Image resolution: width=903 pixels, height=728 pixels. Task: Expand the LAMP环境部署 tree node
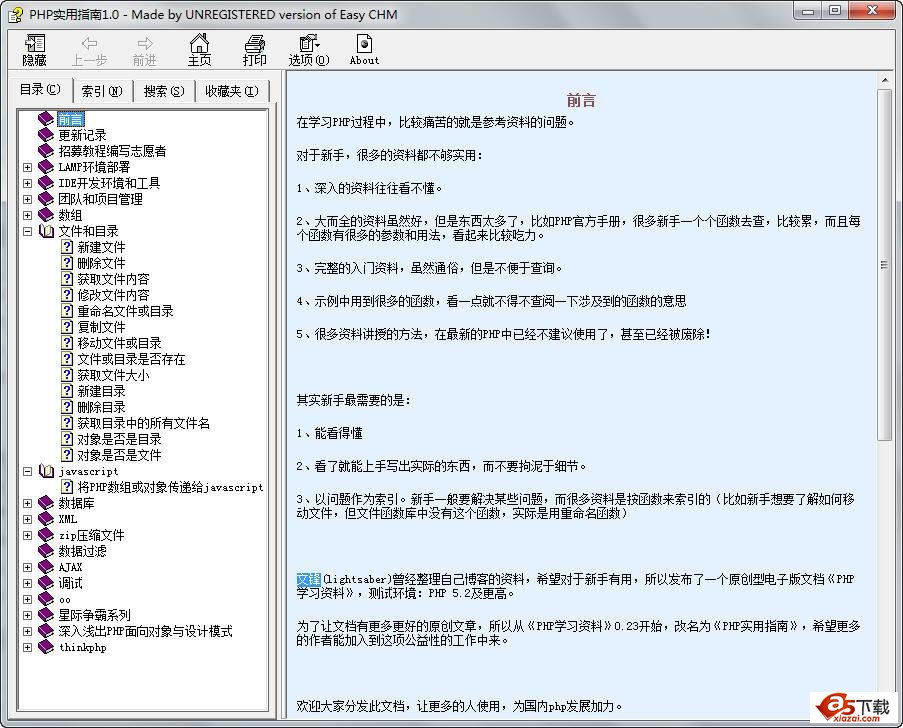(28, 168)
